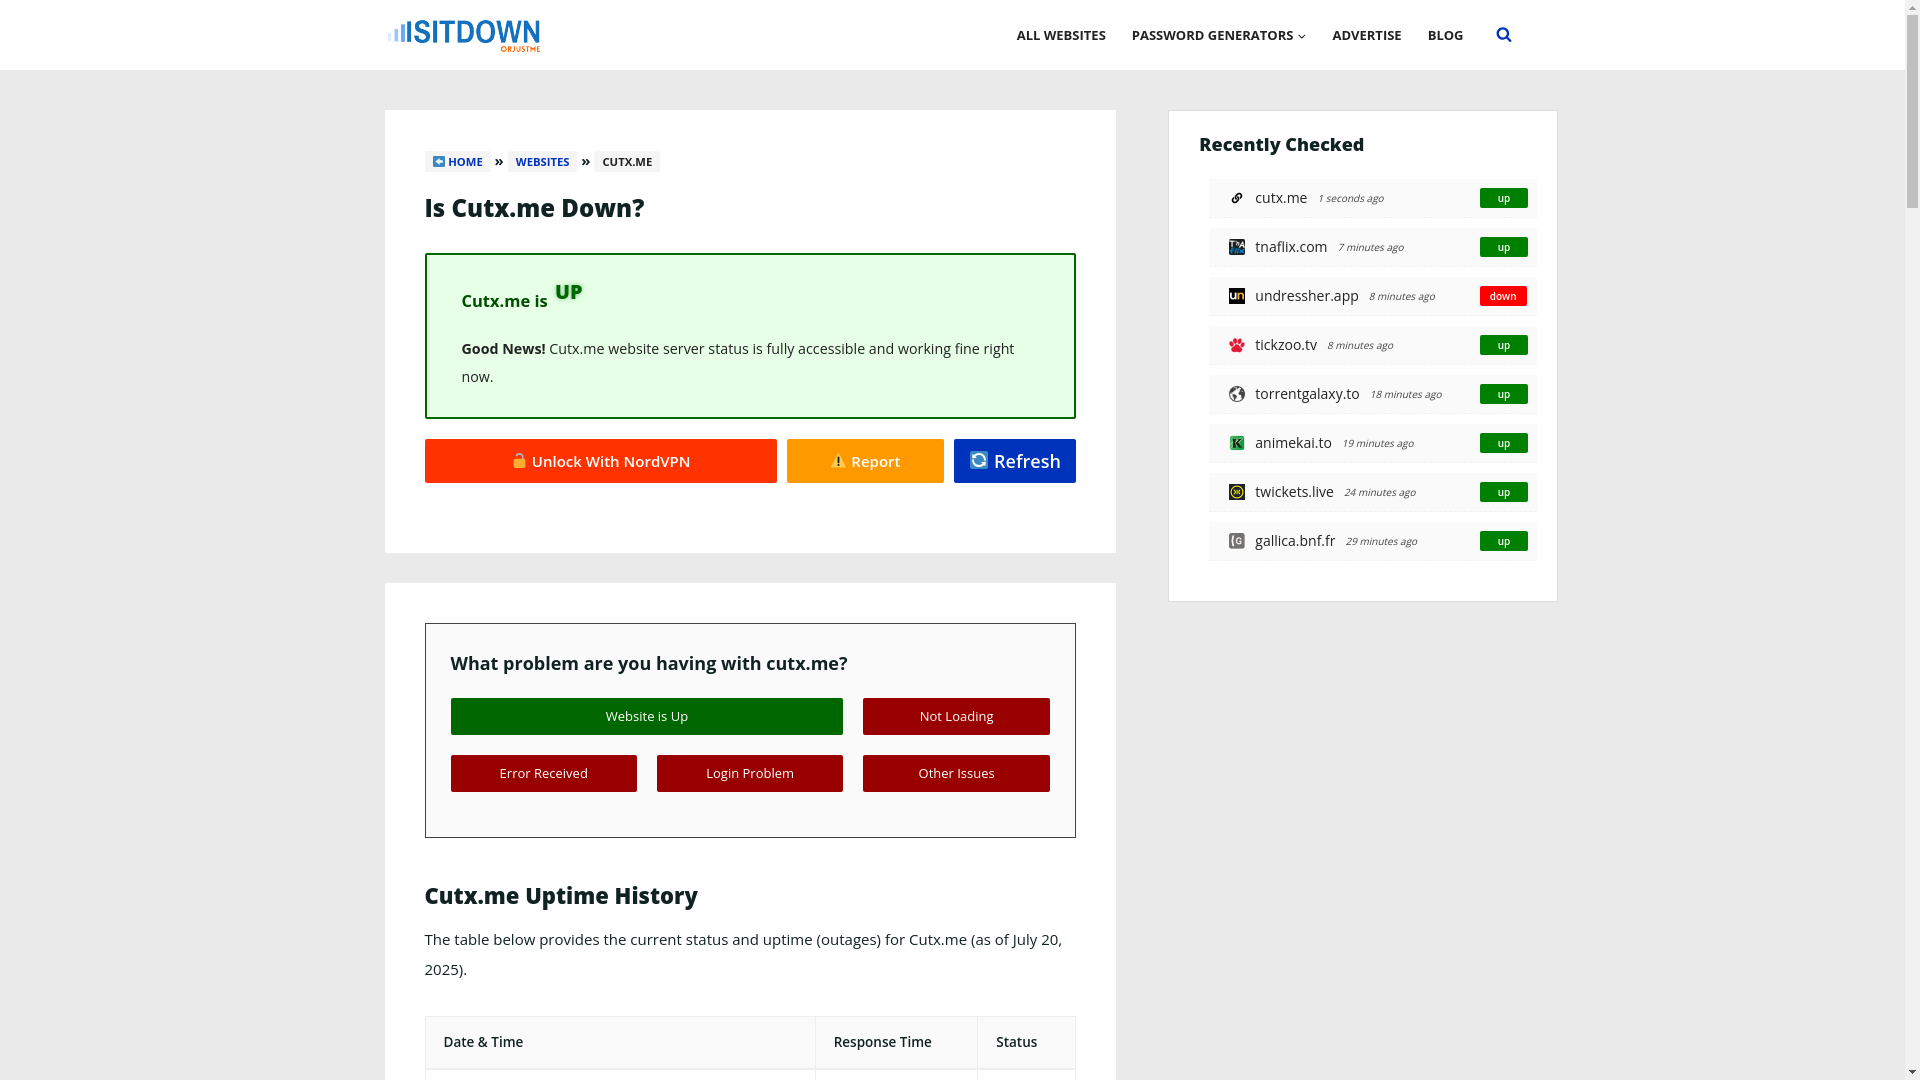Viewport: 1920px width, 1080px height.
Task: Open the All Websites menu item
Action: coord(1061,35)
